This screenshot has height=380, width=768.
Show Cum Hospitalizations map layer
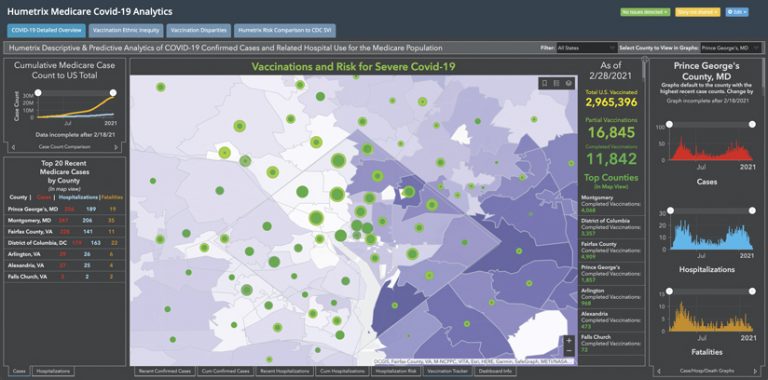(343, 371)
